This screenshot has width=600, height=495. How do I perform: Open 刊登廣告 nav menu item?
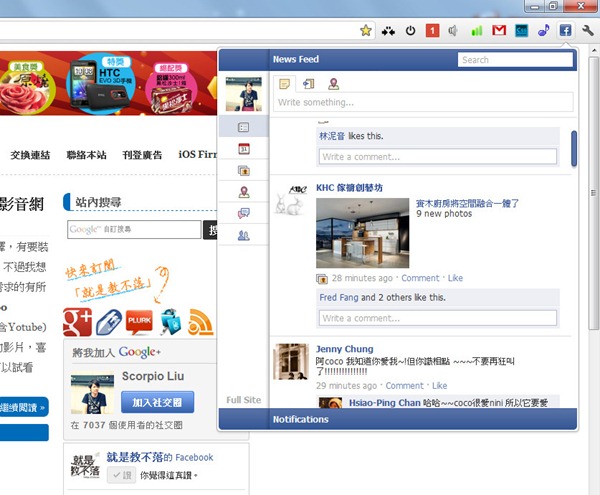[142, 155]
